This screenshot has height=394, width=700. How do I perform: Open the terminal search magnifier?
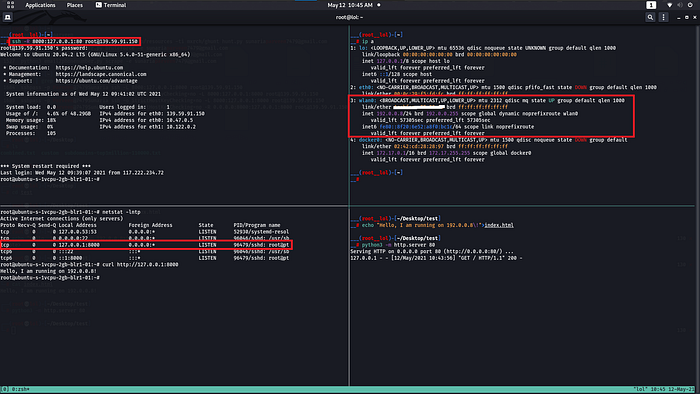tap(650, 17)
